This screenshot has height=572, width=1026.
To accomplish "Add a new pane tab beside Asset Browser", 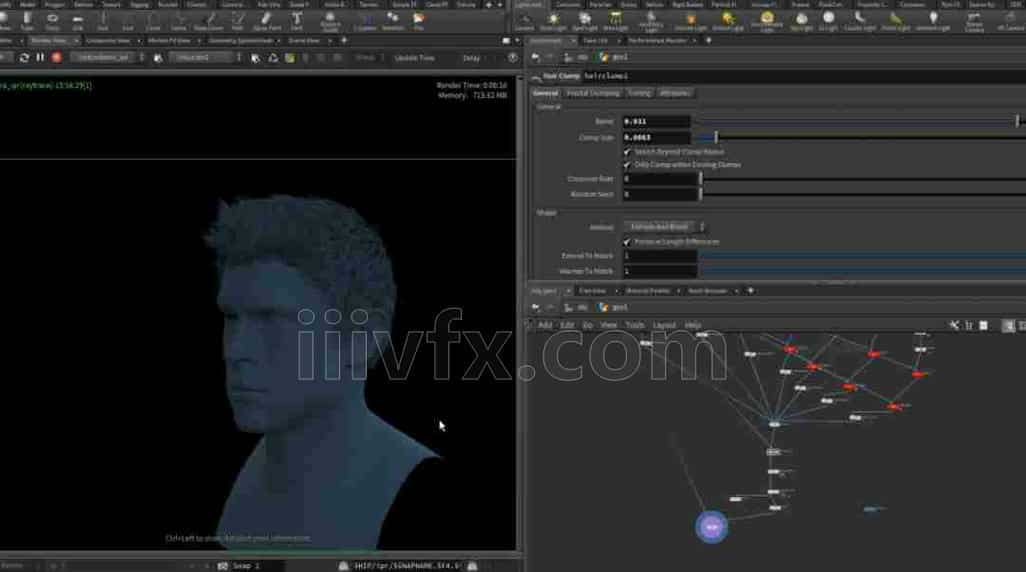I will point(751,291).
